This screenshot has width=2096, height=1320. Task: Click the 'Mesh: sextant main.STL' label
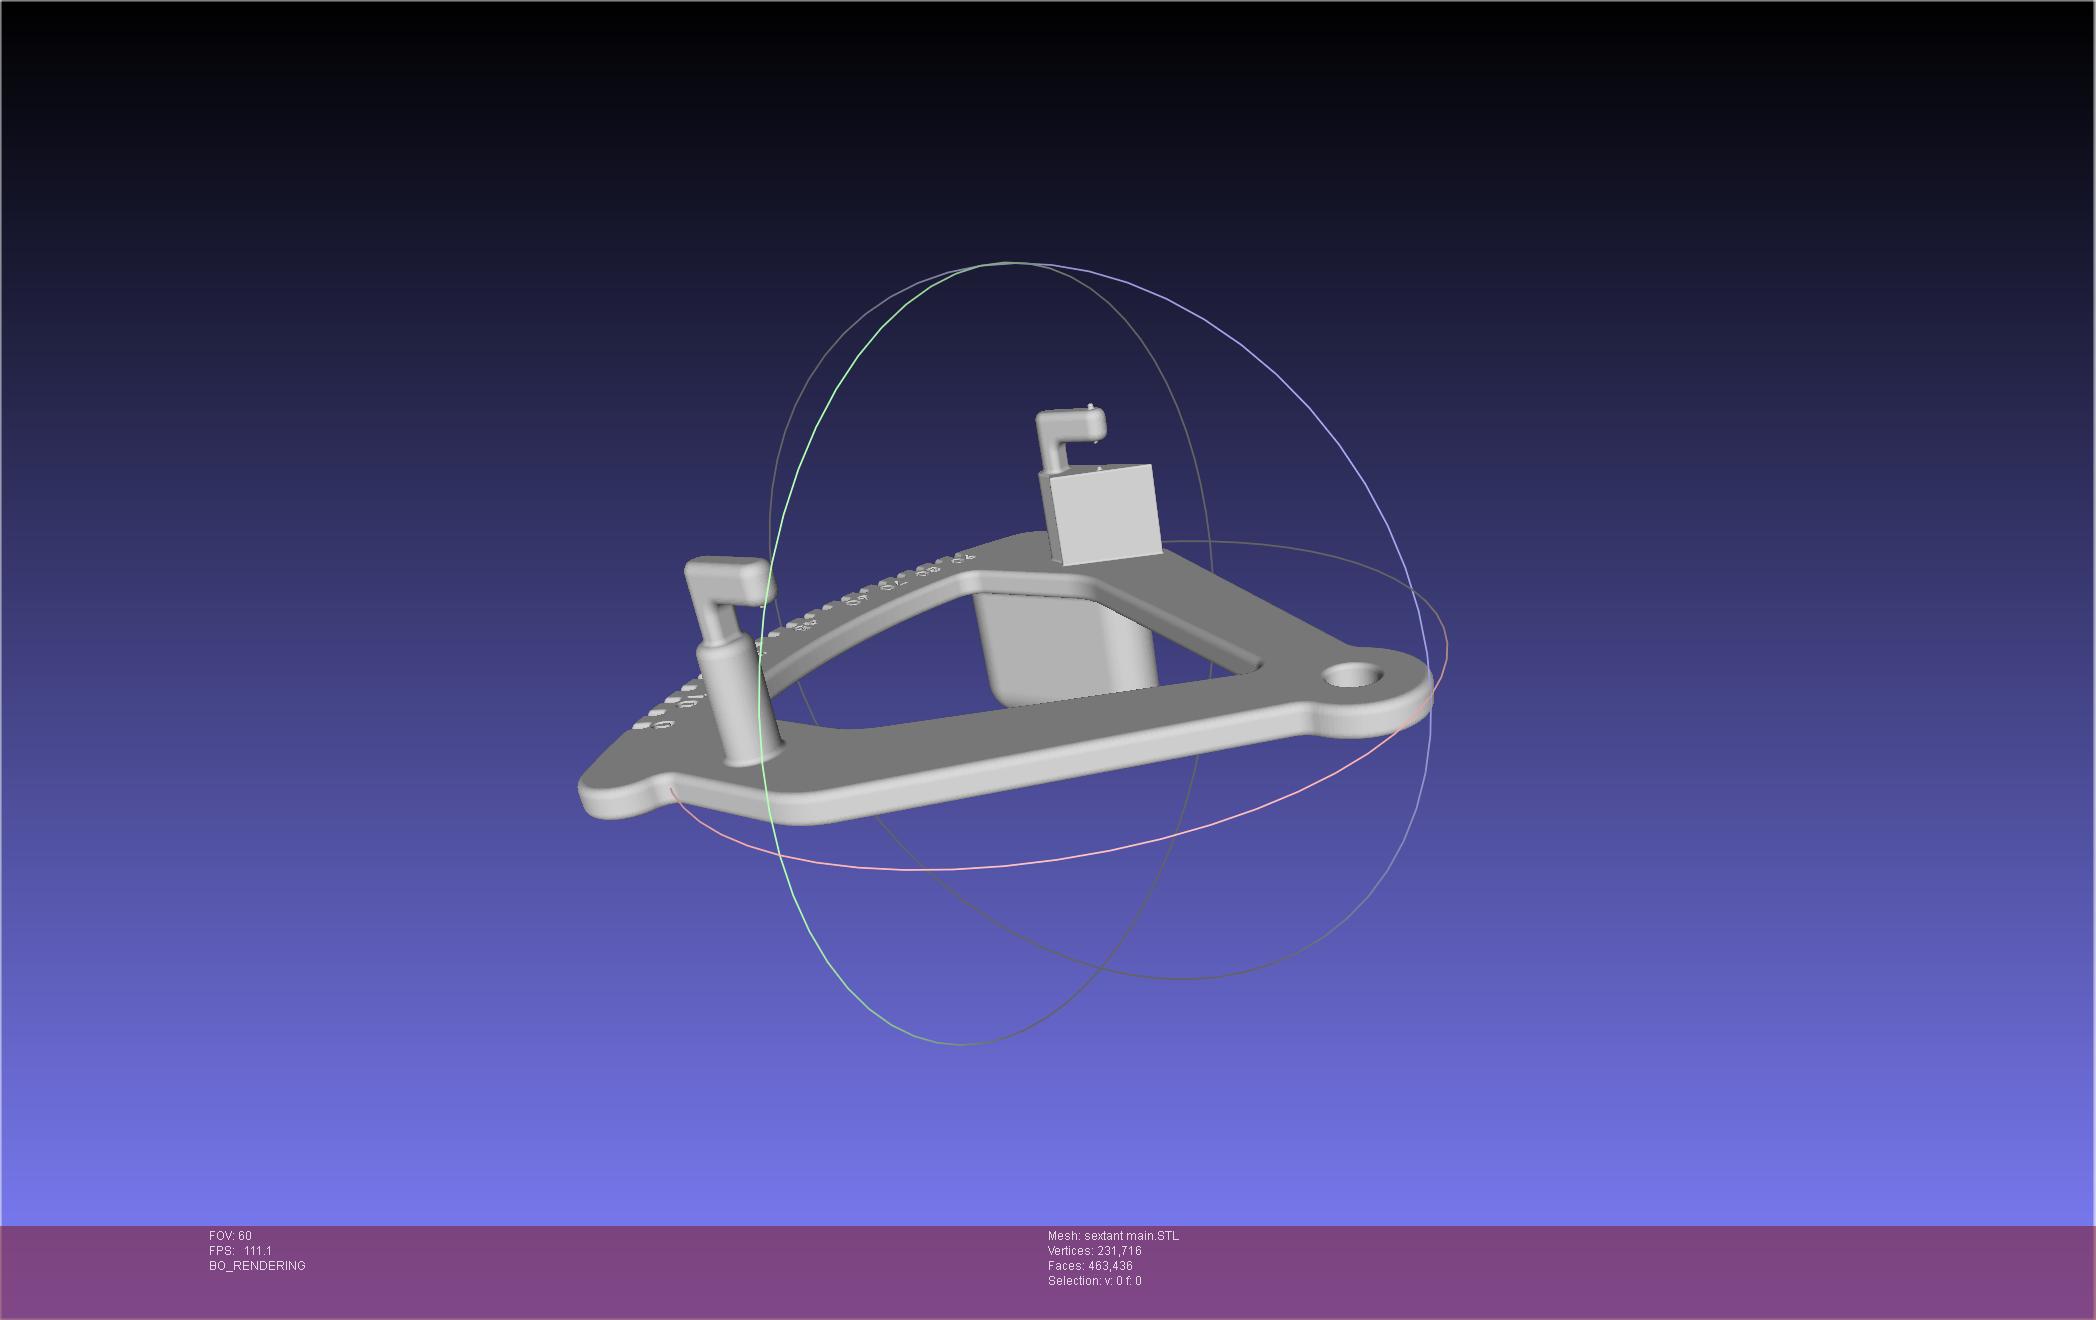pyautogui.click(x=1113, y=1236)
